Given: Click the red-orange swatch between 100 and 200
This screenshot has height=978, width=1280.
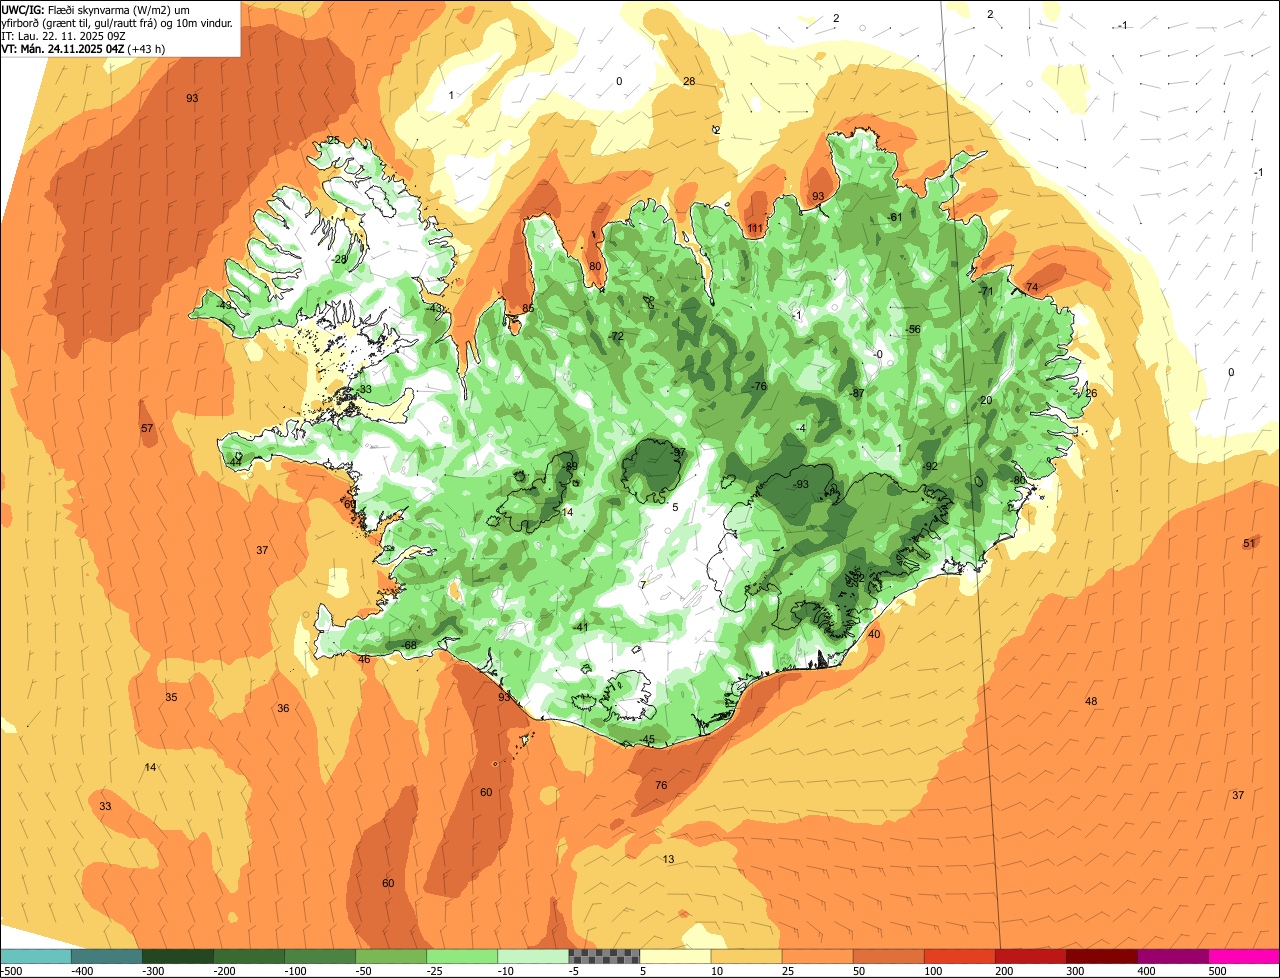Looking at the screenshot, I should click(959, 957).
